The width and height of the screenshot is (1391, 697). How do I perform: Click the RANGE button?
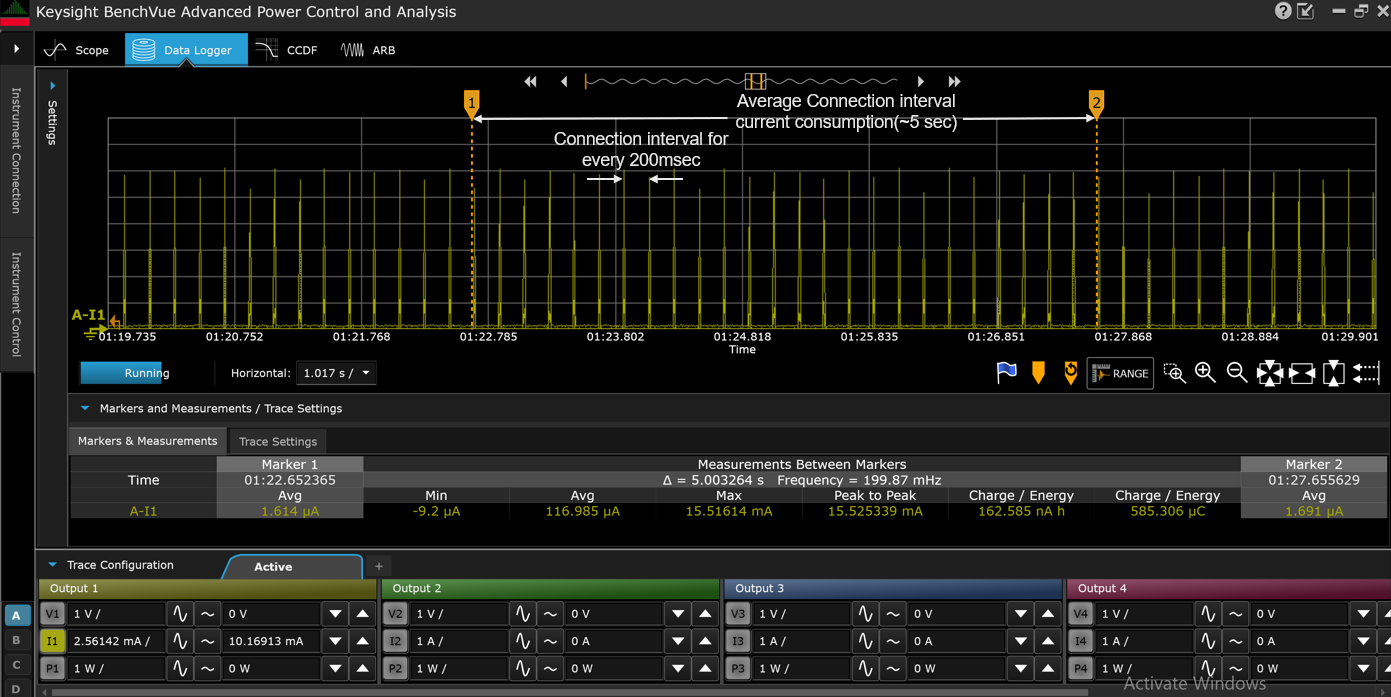[1119, 373]
